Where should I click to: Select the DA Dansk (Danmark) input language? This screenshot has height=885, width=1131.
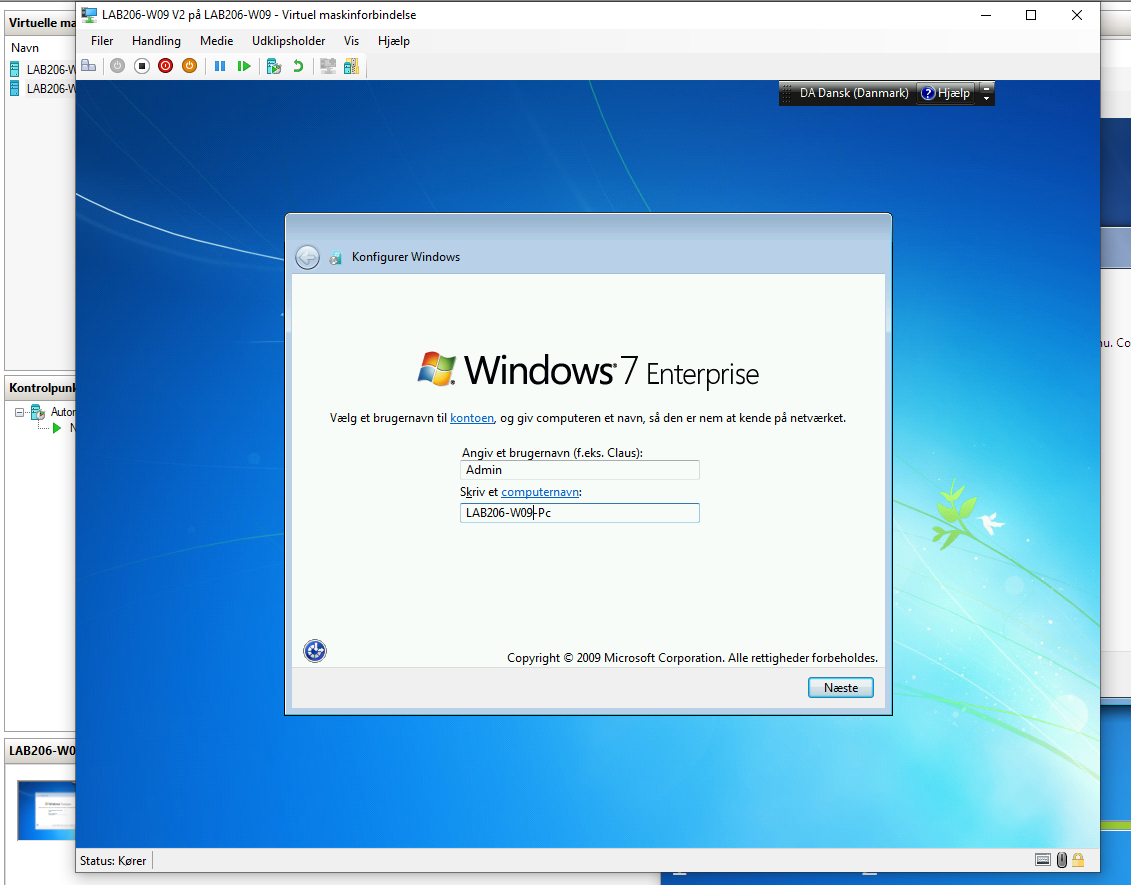pos(854,93)
